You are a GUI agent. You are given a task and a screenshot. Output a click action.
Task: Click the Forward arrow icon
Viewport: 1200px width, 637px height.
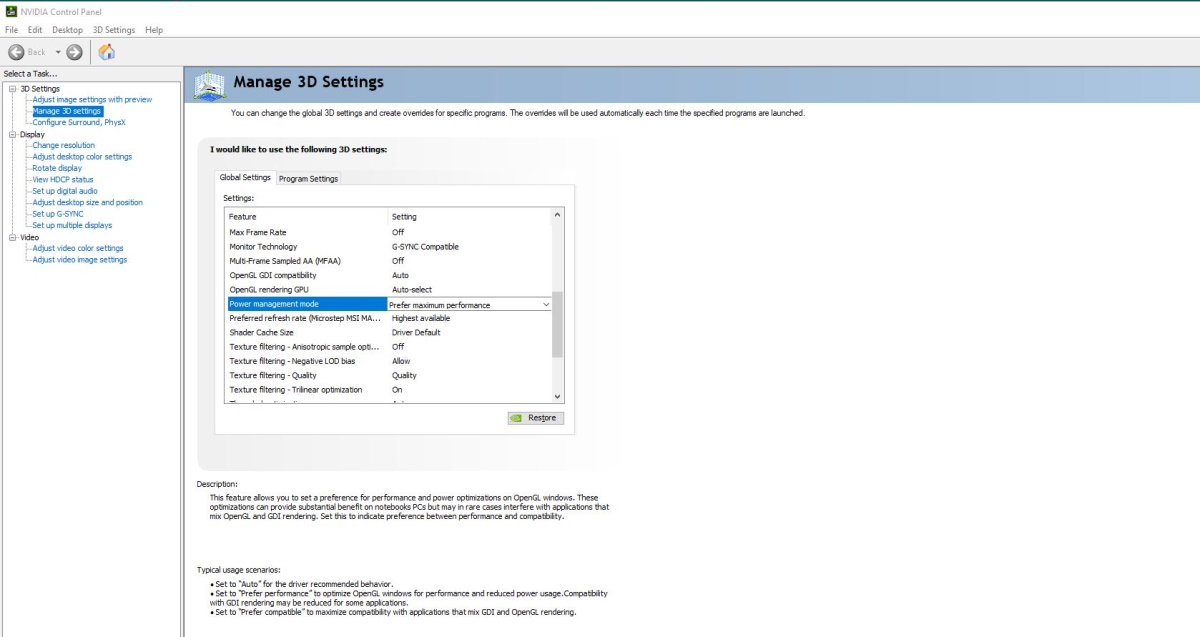pos(75,52)
